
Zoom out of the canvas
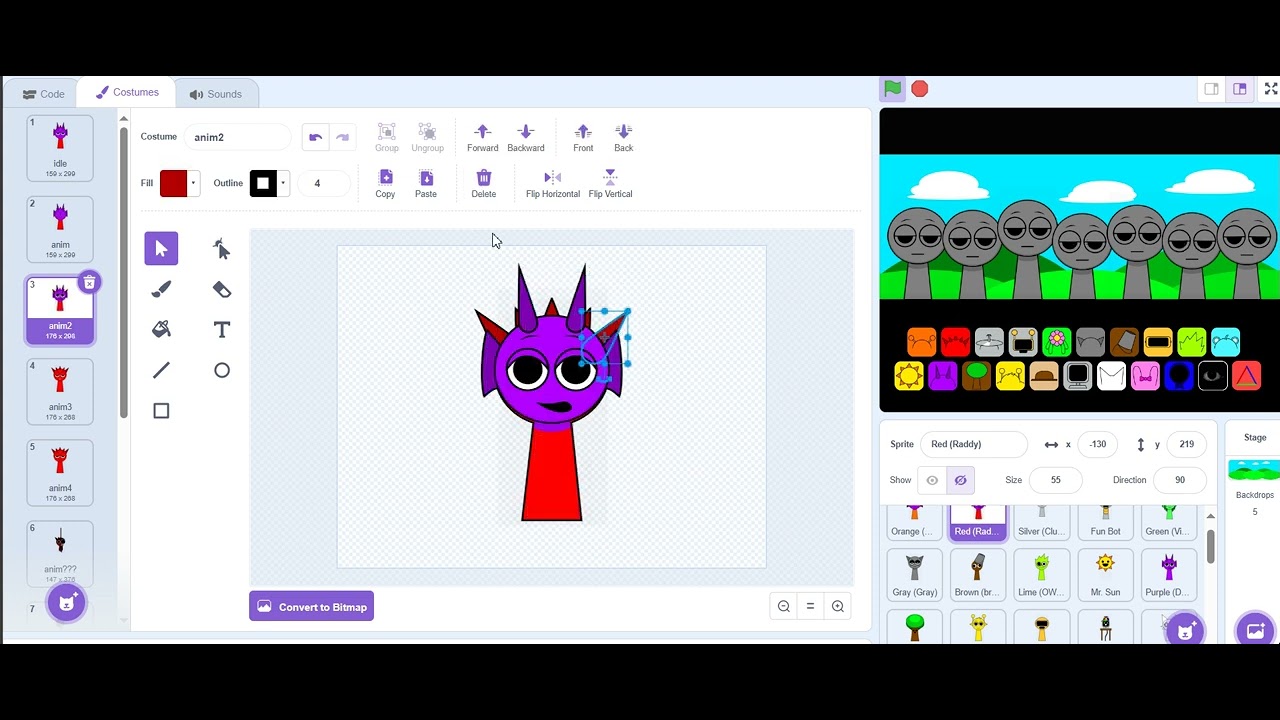784,606
